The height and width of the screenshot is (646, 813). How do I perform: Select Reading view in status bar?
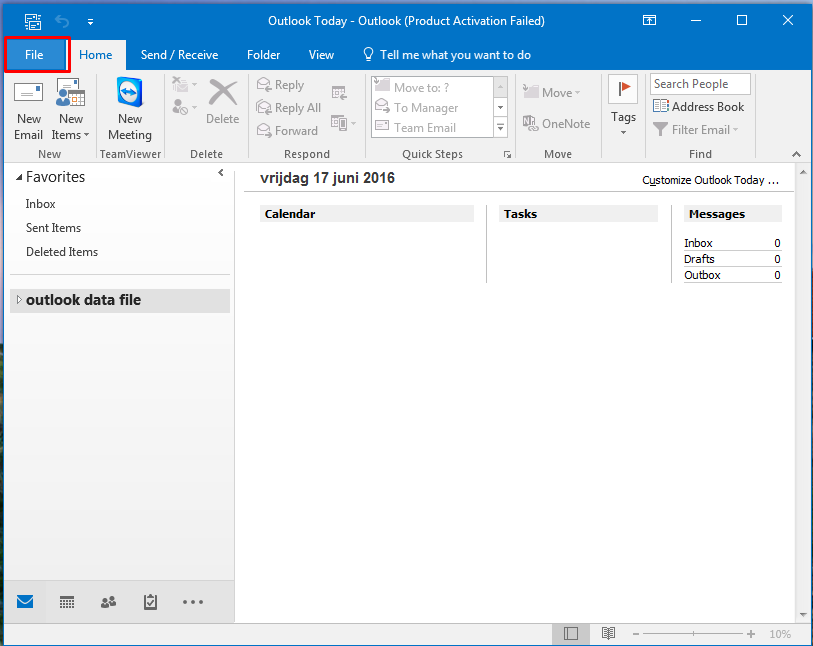[608, 634]
